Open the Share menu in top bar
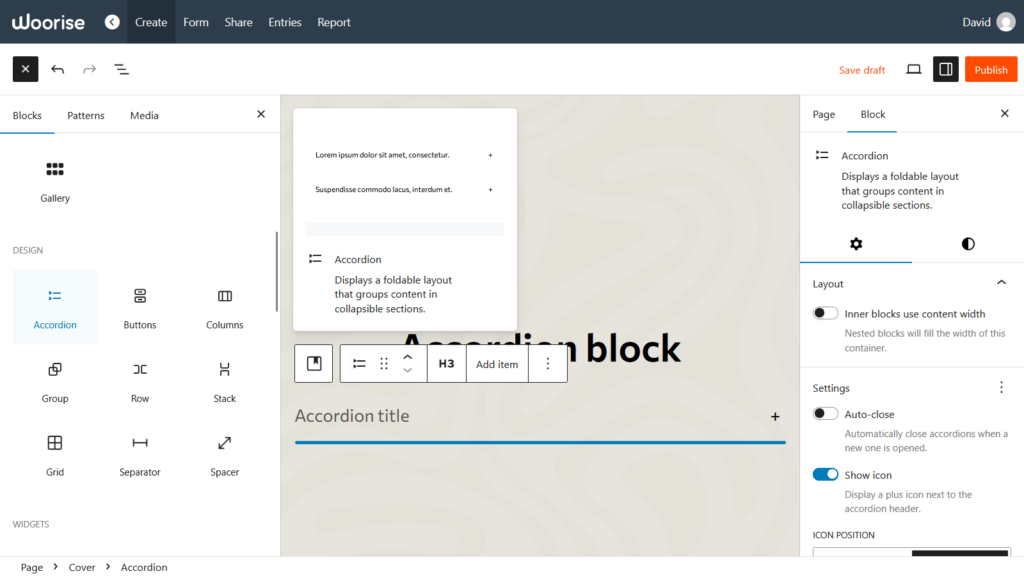Image resolution: width=1024 pixels, height=576 pixels. tap(238, 21)
